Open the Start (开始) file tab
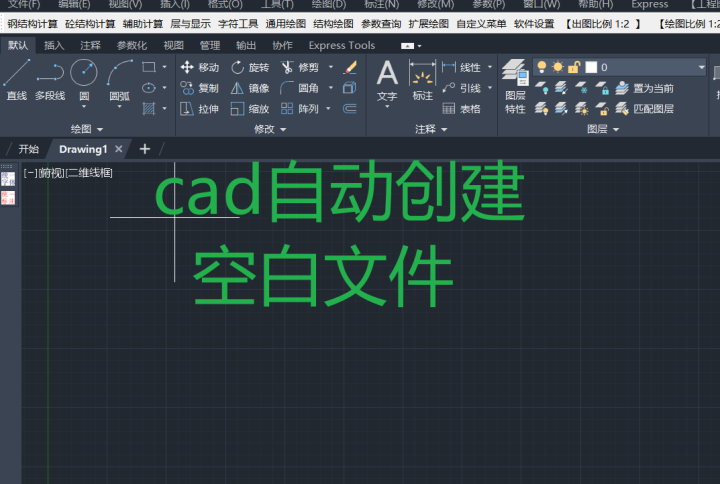This screenshot has width=720, height=484. pyautogui.click(x=28, y=149)
